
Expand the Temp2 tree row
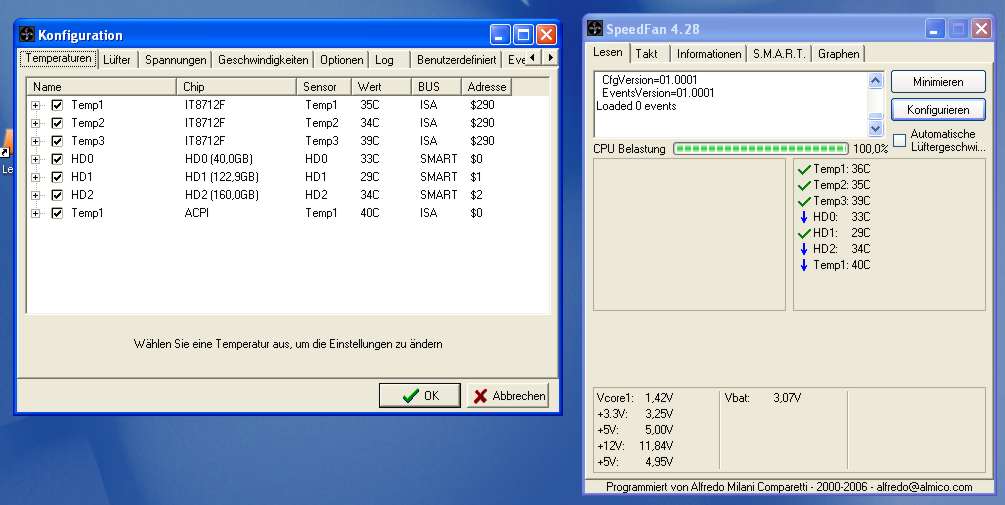(35, 123)
